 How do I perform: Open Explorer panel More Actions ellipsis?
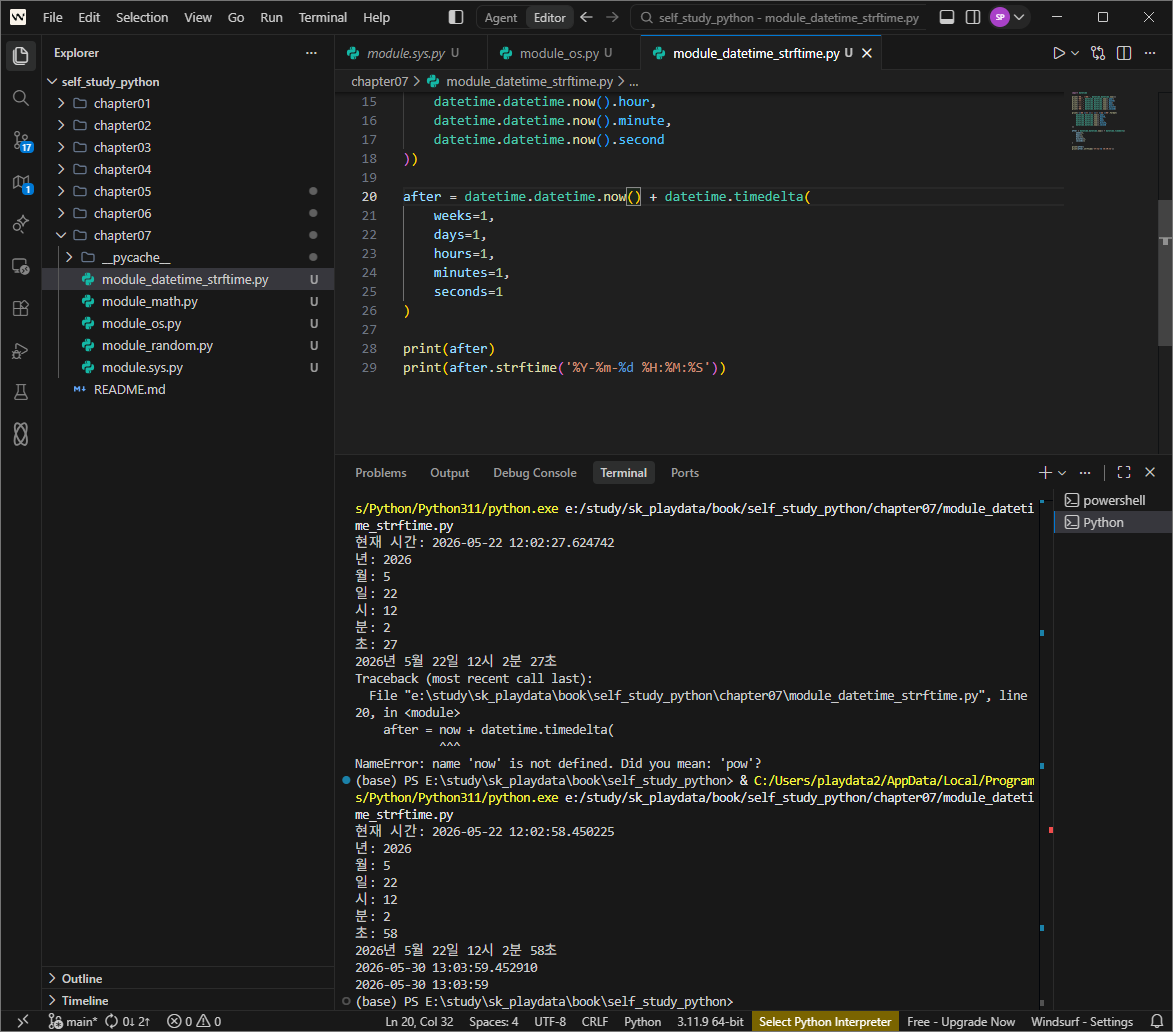point(311,53)
